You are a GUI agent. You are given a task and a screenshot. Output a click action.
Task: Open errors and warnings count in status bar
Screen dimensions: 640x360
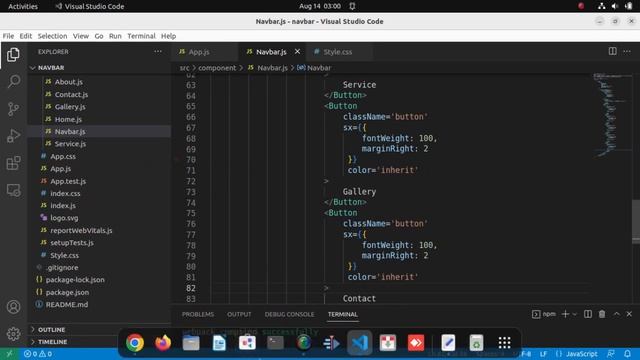click(38, 354)
